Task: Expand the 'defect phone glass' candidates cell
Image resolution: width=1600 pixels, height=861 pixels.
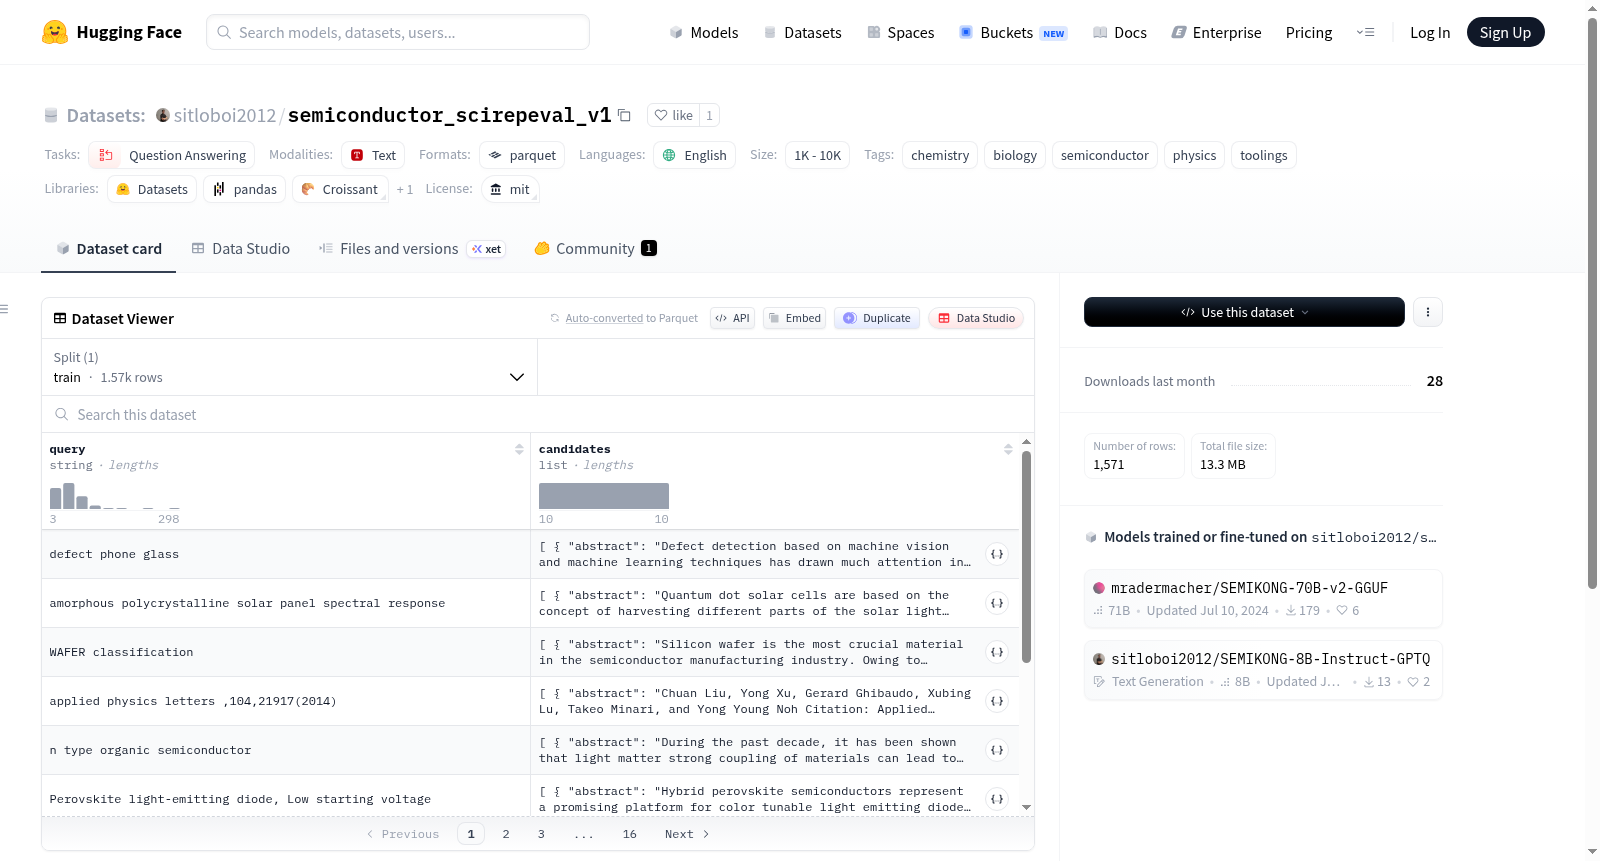Action: pyautogui.click(x=997, y=554)
